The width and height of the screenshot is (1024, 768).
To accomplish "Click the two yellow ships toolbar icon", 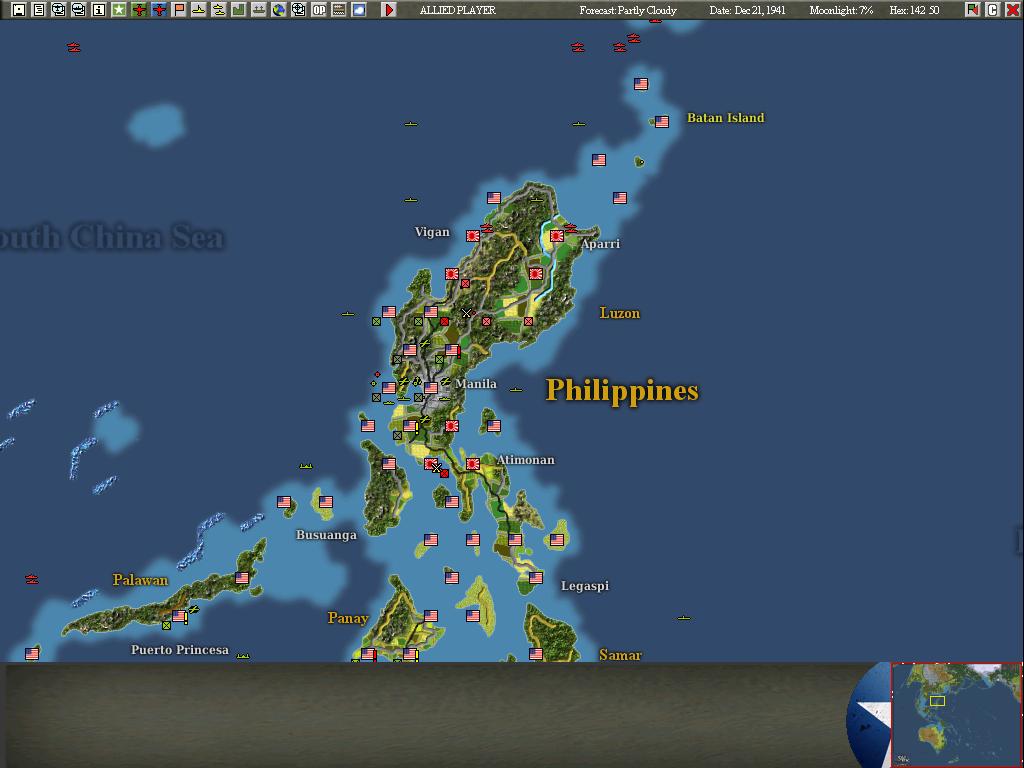I will tap(219, 10).
